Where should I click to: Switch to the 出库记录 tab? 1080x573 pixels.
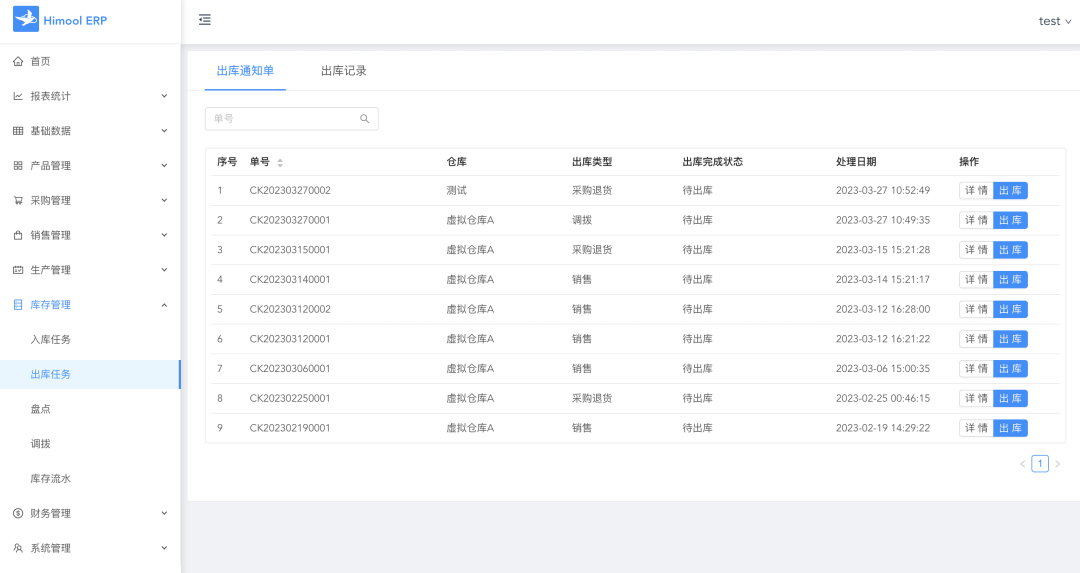click(x=343, y=71)
